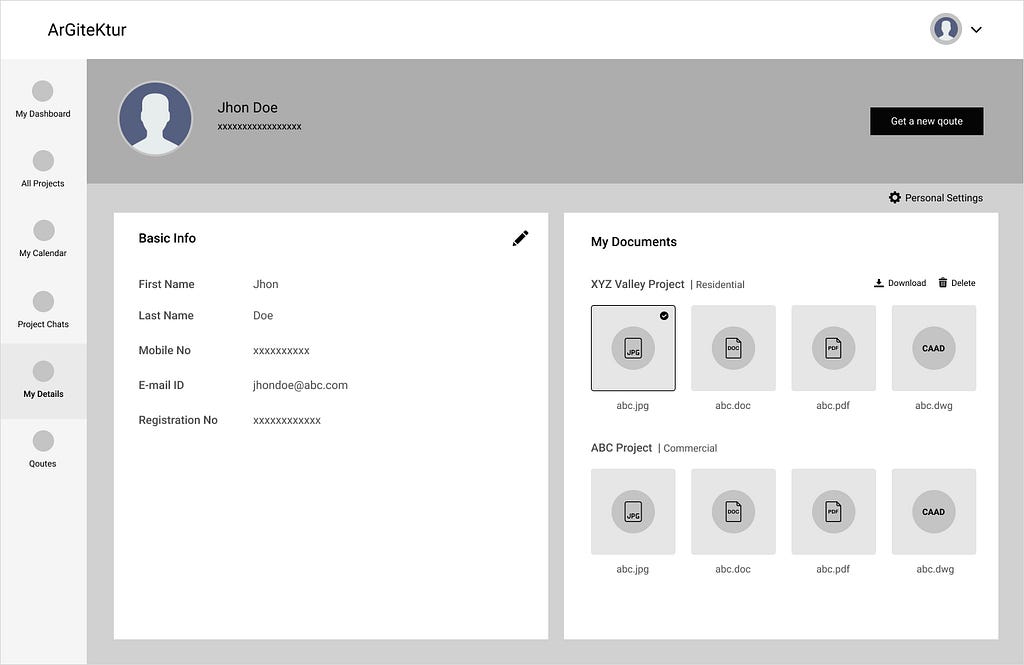The height and width of the screenshot is (665, 1024).
Task: Click the Jhon Doe name in the banner
Action: (x=248, y=108)
